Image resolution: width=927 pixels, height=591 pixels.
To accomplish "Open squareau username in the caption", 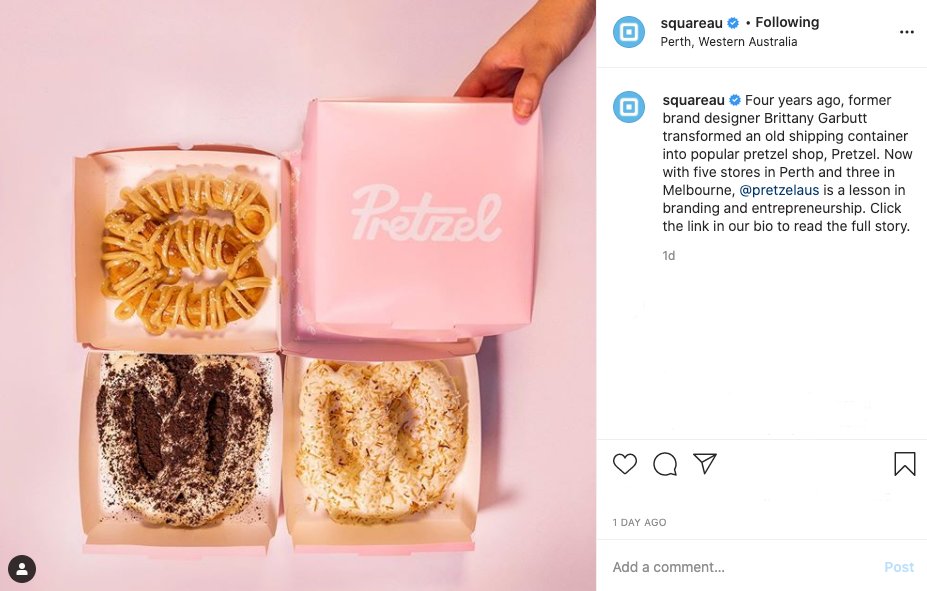I will tap(693, 100).
